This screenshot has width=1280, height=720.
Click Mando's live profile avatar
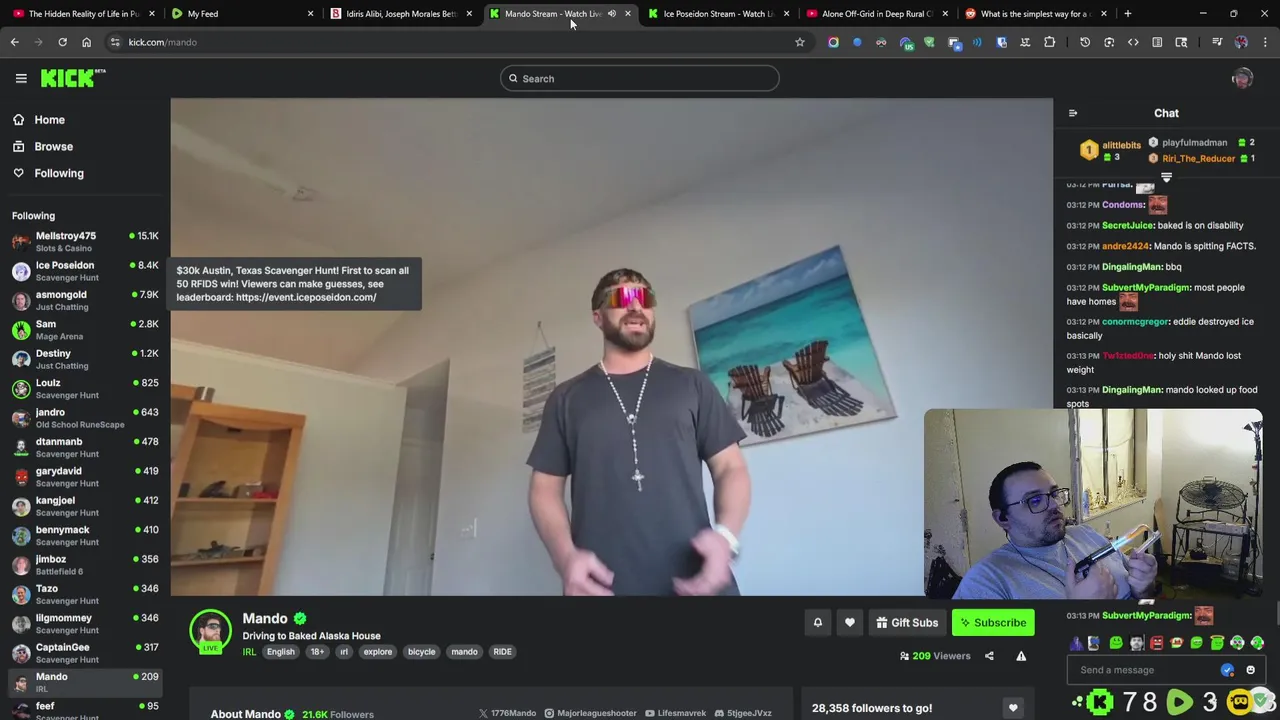coord(210,630)
